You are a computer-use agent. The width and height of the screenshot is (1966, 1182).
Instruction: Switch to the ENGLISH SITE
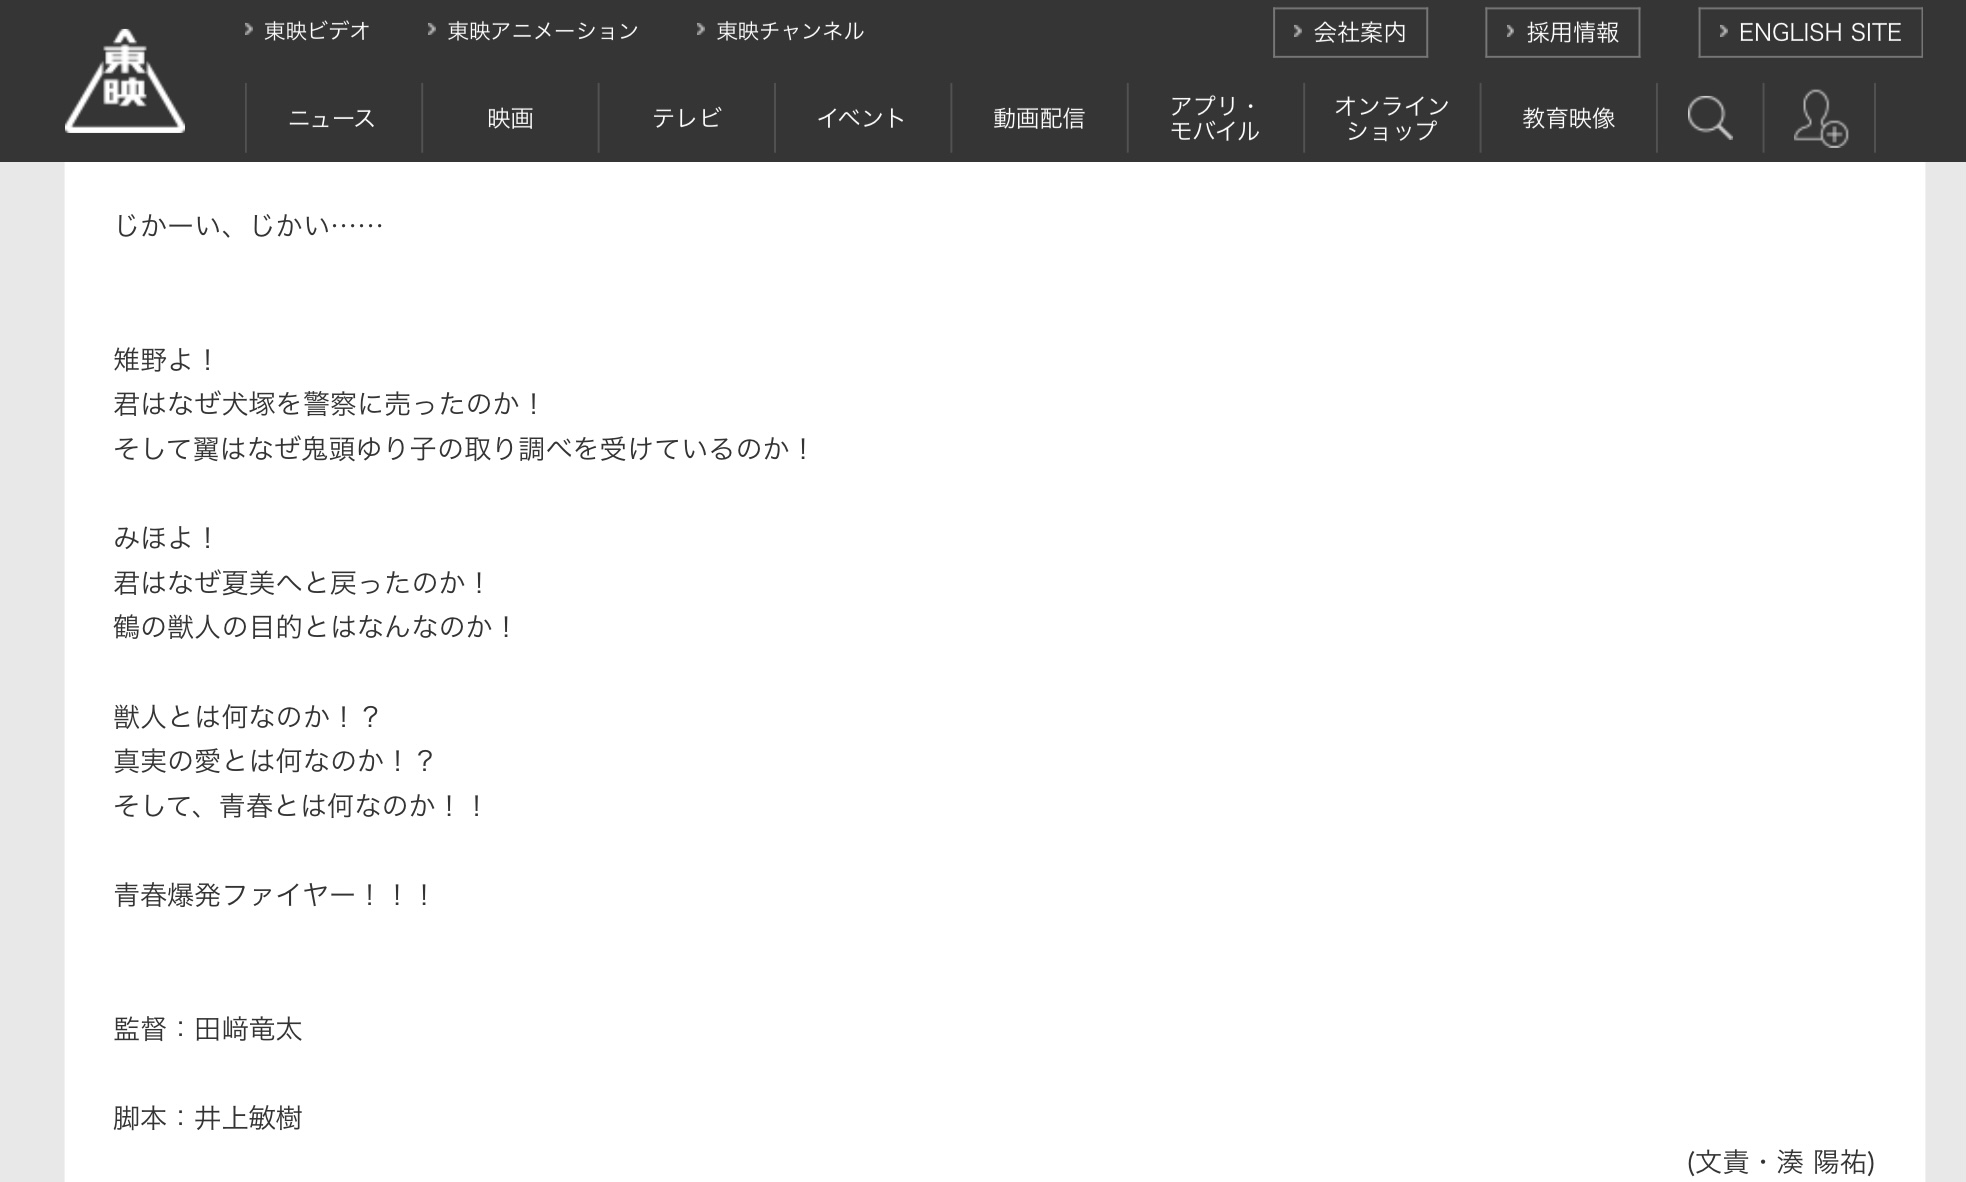coord(1810,33)
